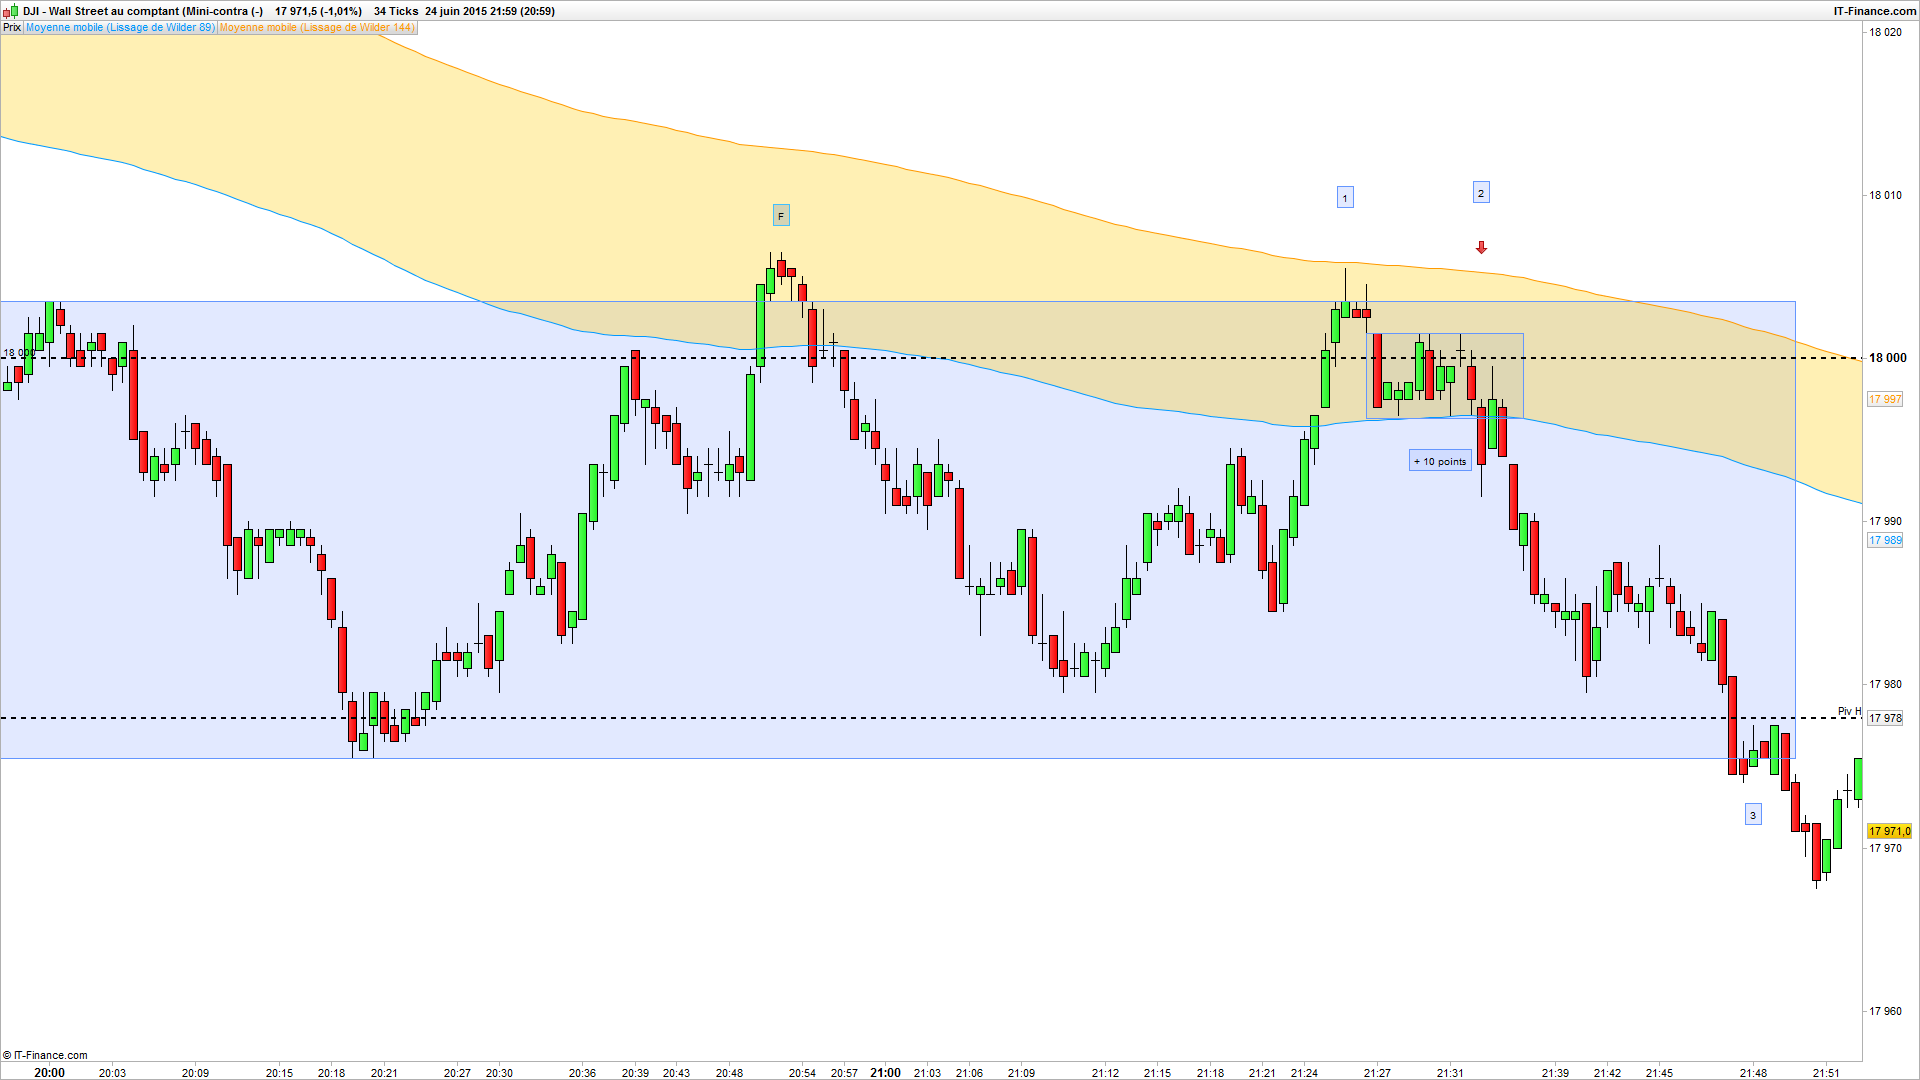
Task: Click the © IT-Finance.com copyright text
Action: click(x=46, y=1055)
